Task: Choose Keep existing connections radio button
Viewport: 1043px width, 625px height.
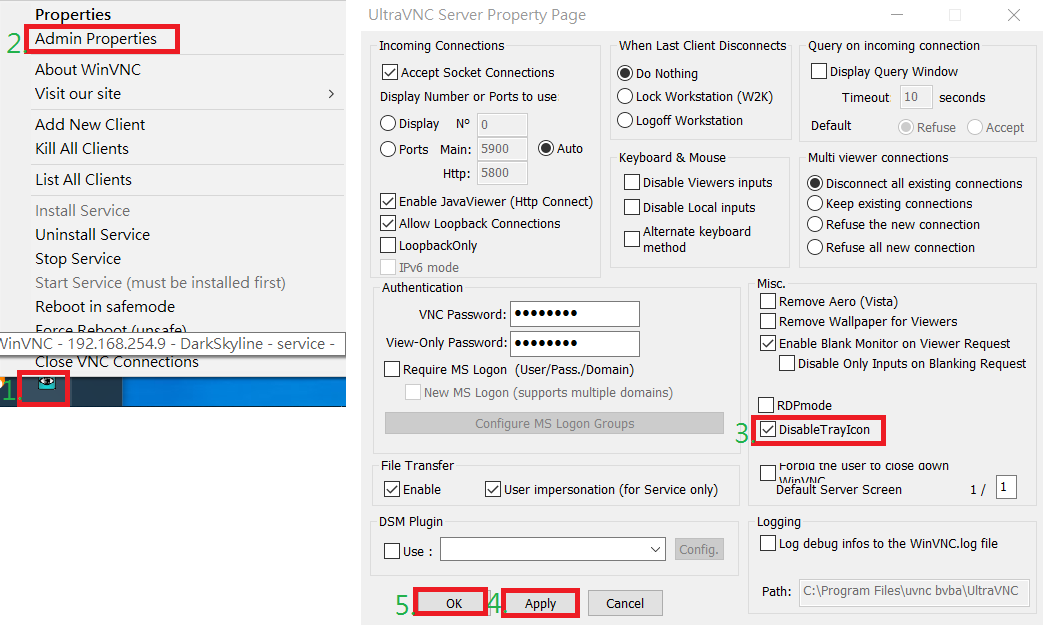Action: point(815,203)
